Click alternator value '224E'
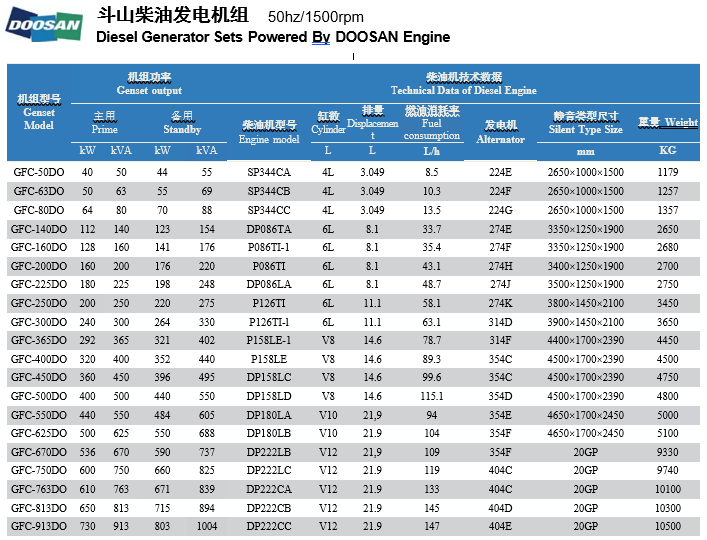This screenshot has height=540, width=707. point(500,172)
